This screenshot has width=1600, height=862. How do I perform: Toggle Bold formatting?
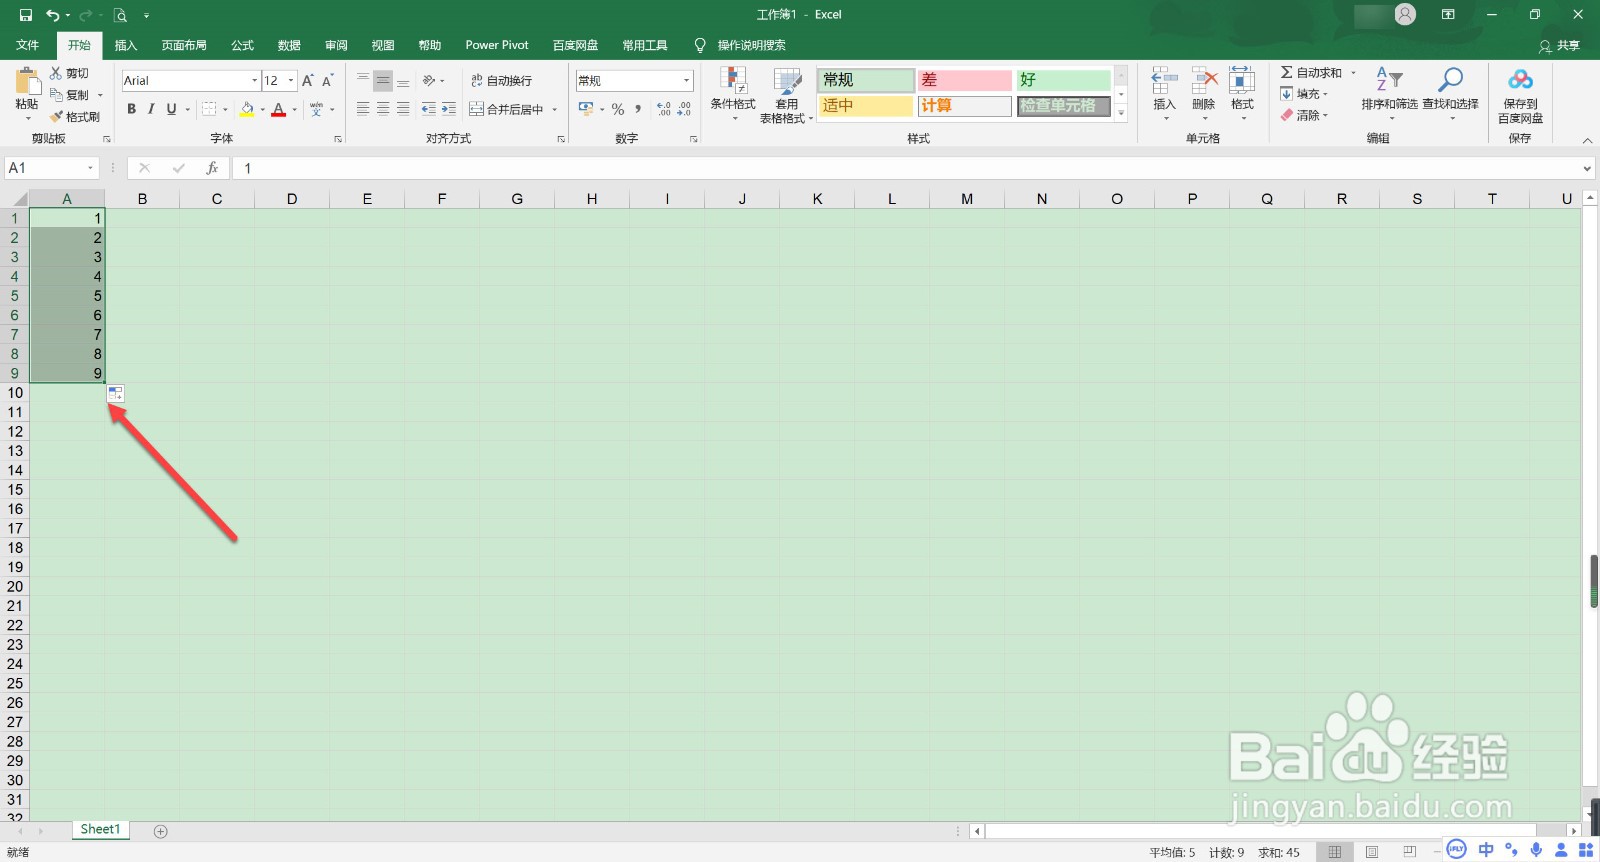131,109
